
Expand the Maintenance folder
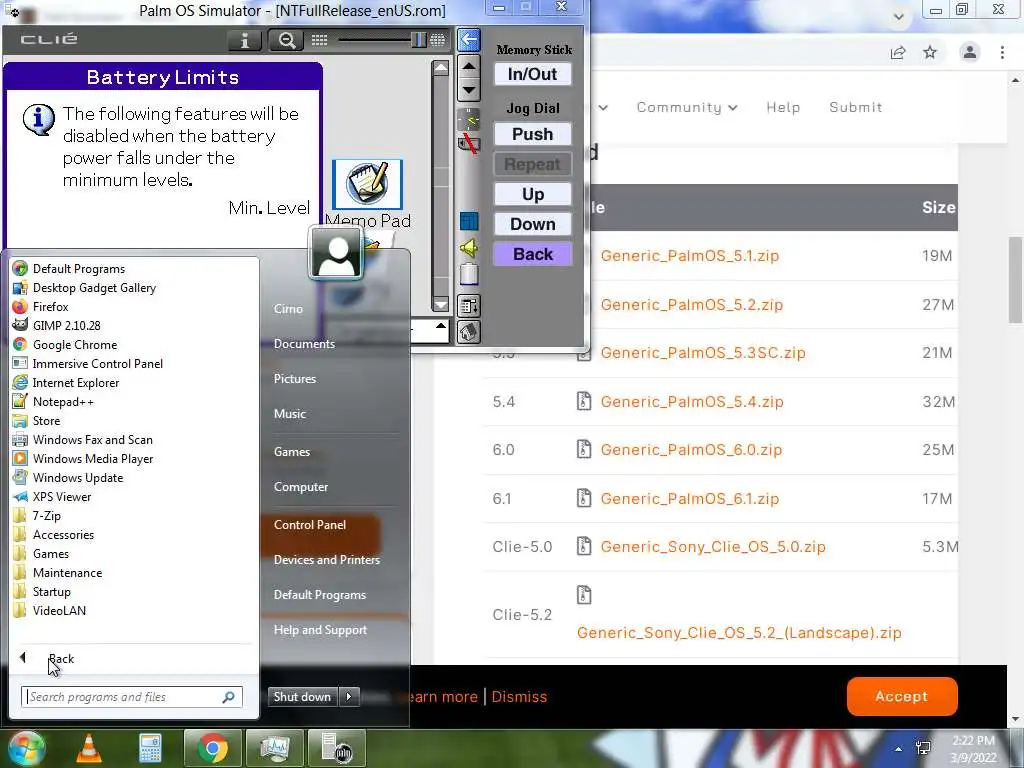(67, 572)
